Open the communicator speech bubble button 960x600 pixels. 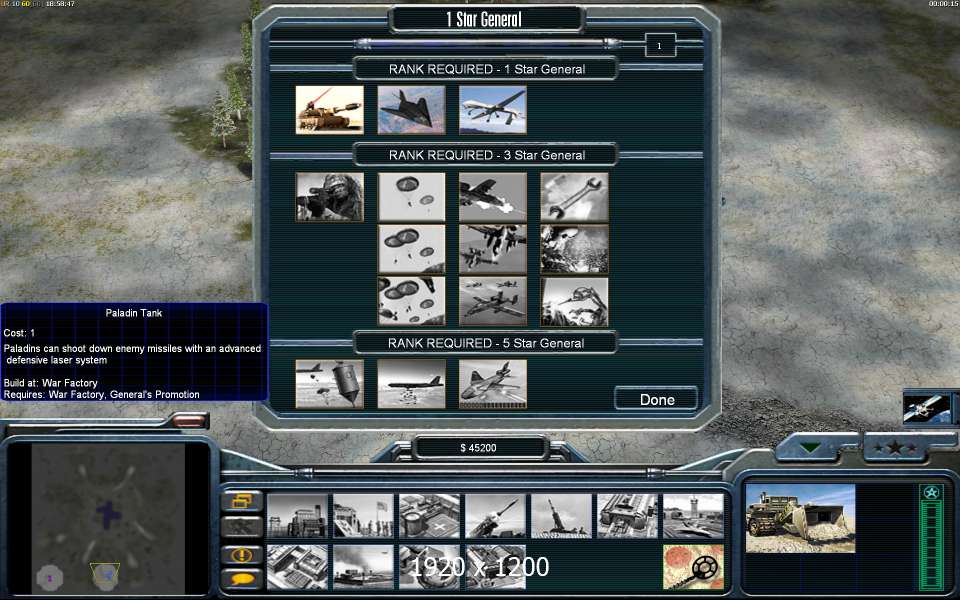pos(242,579)
